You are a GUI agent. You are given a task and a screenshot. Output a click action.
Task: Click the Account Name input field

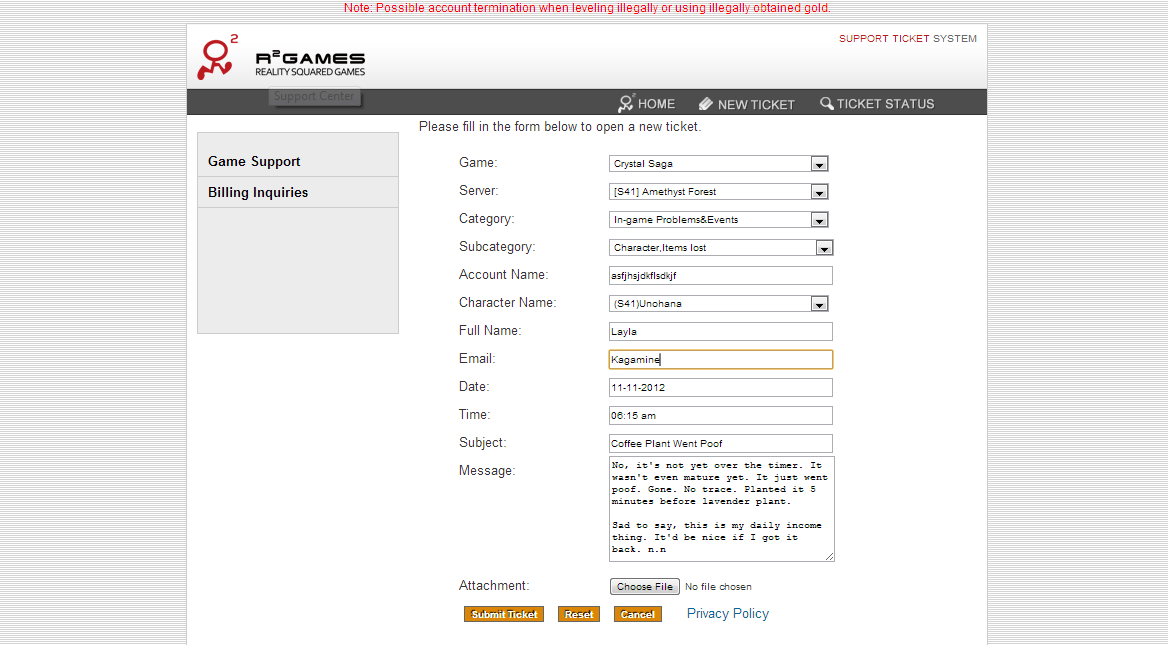[720, 276]
